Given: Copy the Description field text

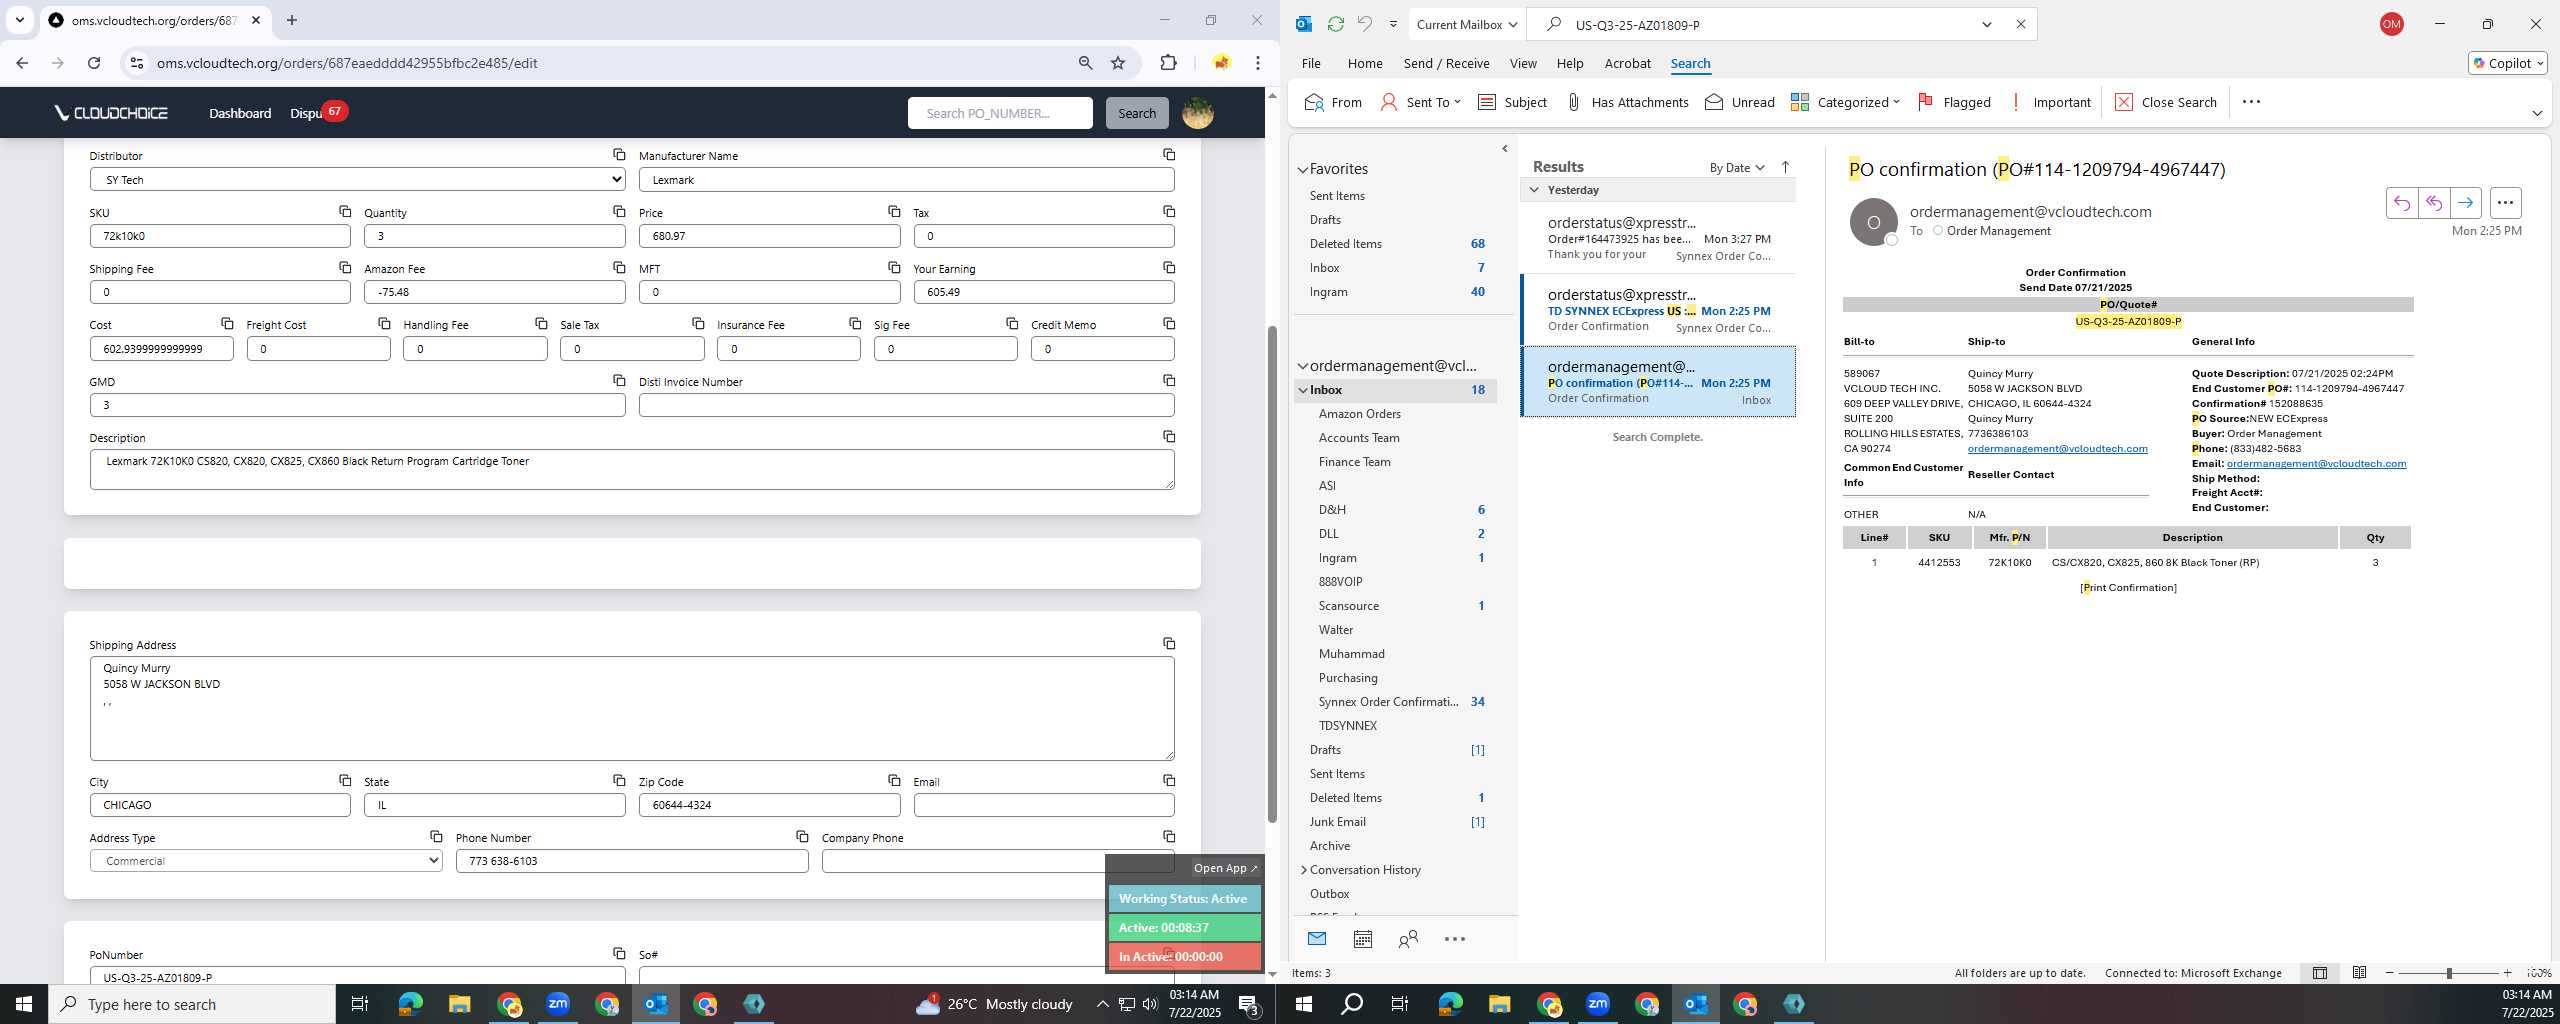Looking at the screenshot, I should click(x=1168, y=436).
